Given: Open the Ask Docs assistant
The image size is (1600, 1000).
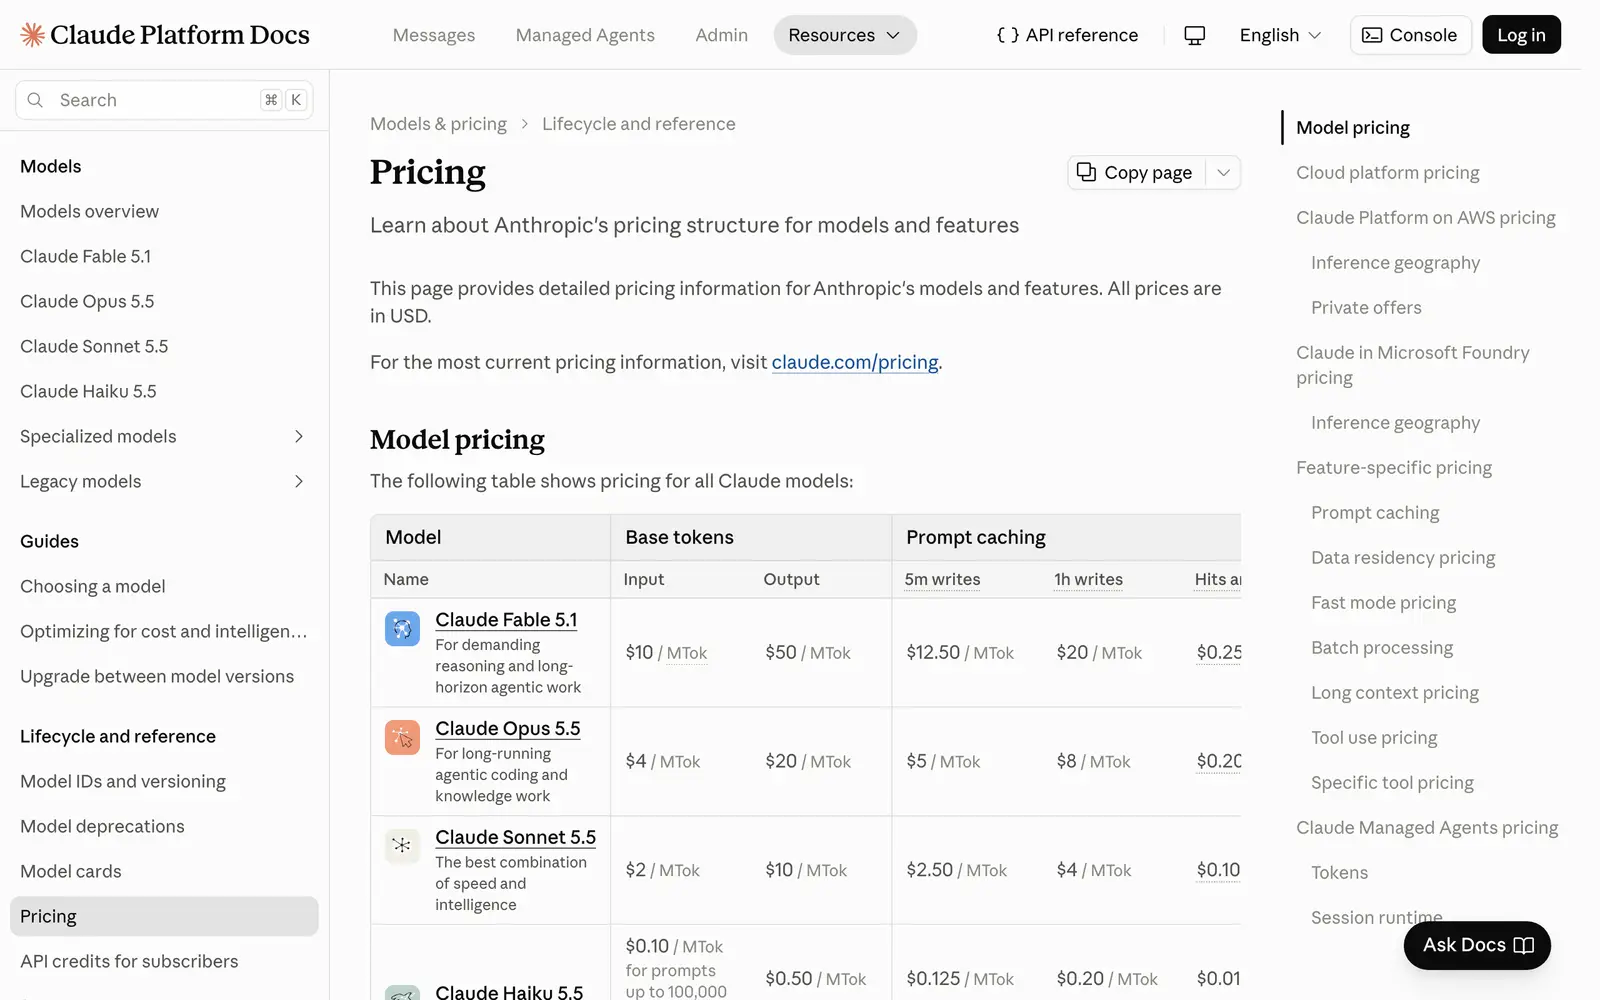Looking at the screenshot, I should click(x=1477, y=945).
